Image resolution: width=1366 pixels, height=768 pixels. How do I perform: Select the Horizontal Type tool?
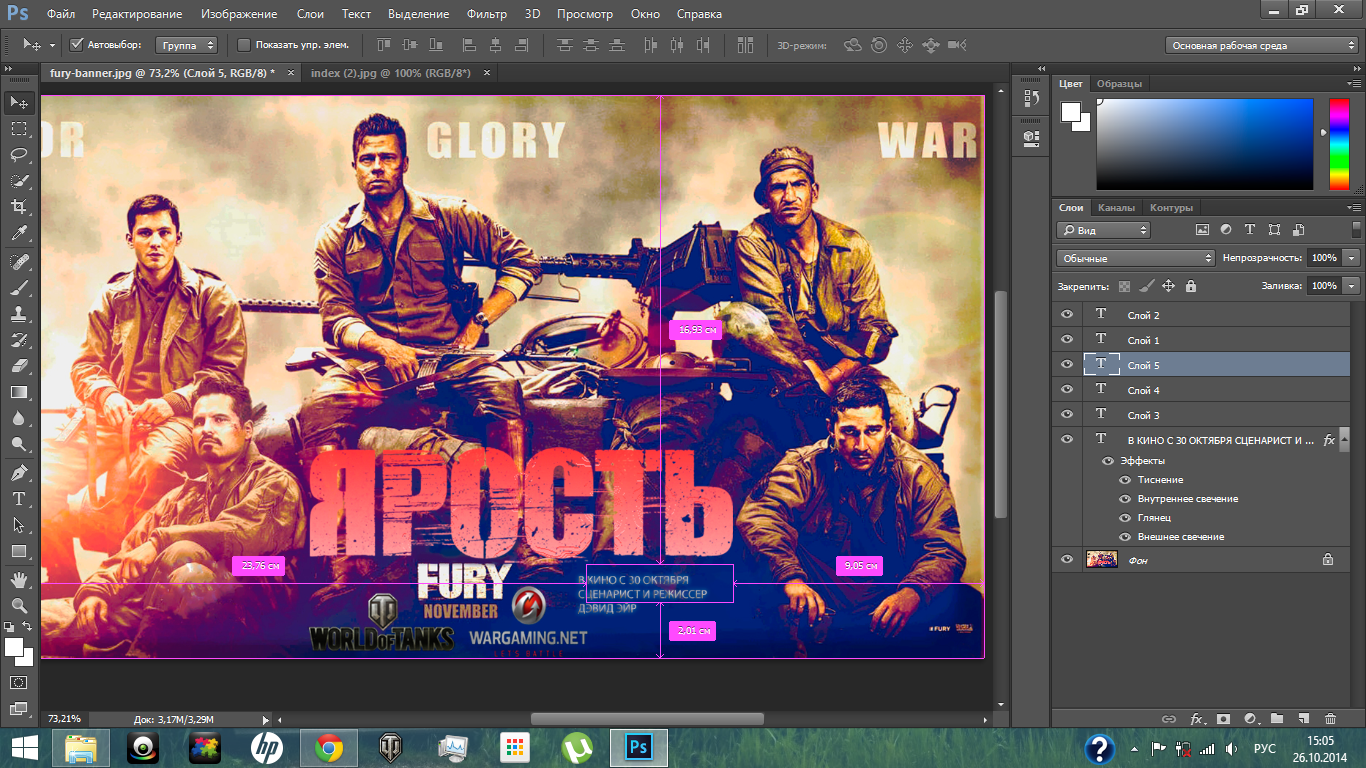coord(19,498)
